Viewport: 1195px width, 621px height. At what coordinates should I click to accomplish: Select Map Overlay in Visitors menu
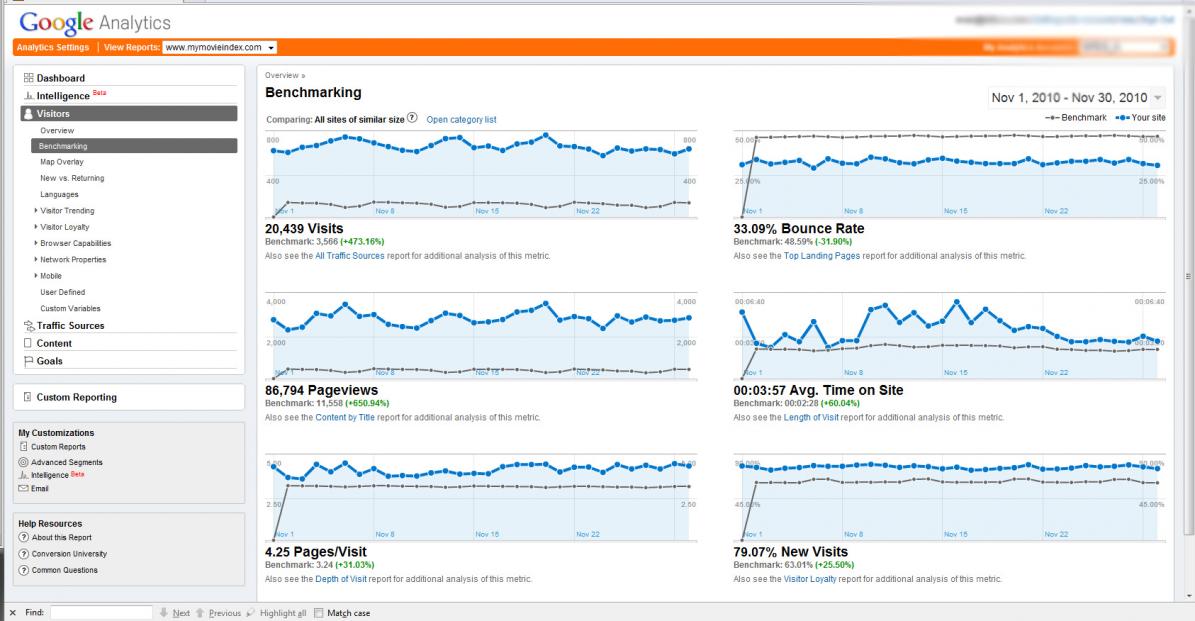tap(62, 162)
